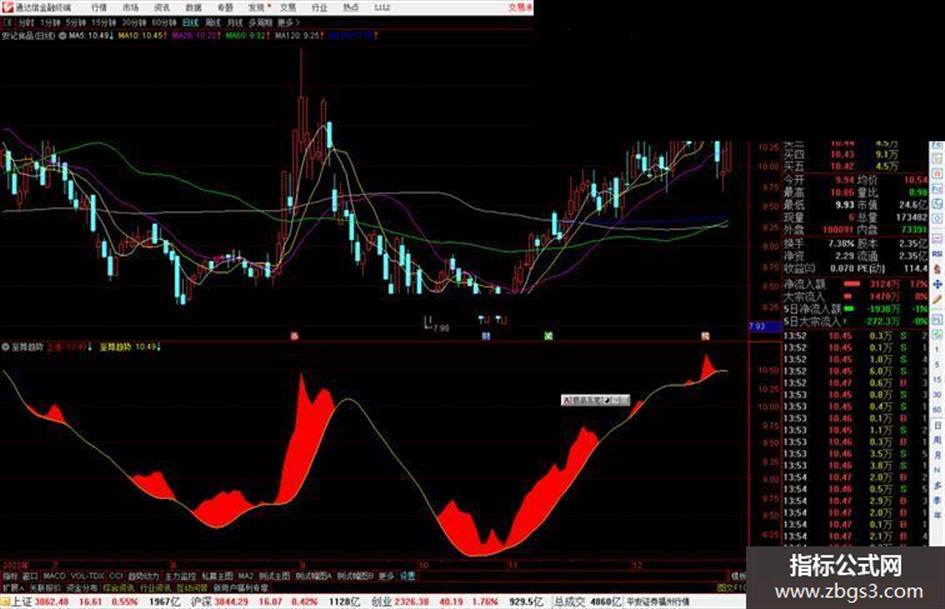This screenshot has width=945, height=609.
Task: Expand the 更多 indicator list
Action: 386,576
